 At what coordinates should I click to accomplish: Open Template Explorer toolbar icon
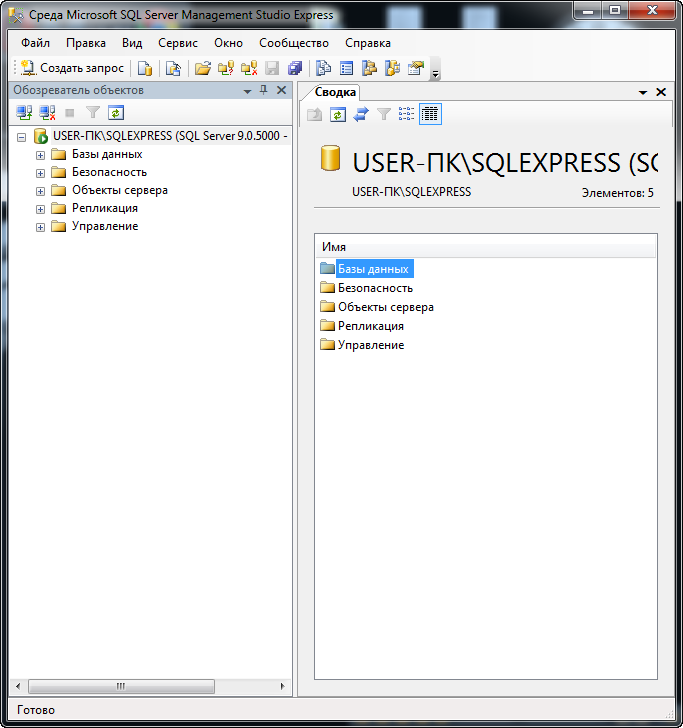click(392, 69)
